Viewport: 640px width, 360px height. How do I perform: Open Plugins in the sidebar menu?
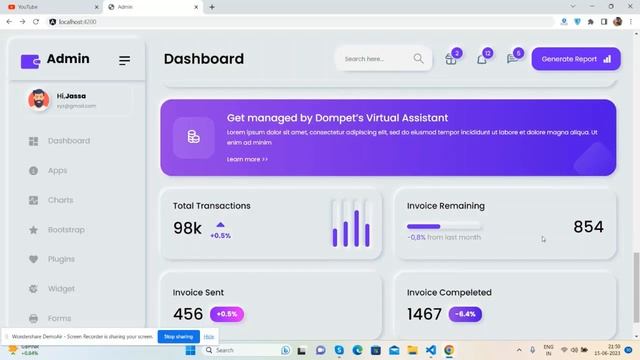(x=61, y=259)
